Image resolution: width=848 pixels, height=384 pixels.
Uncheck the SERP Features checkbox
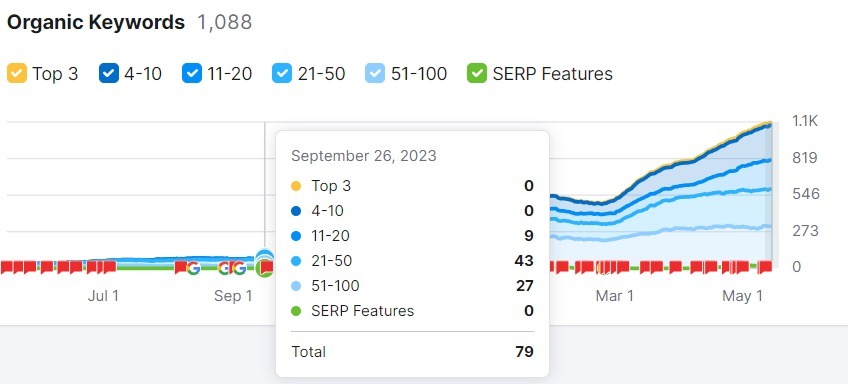pos(477,73)
